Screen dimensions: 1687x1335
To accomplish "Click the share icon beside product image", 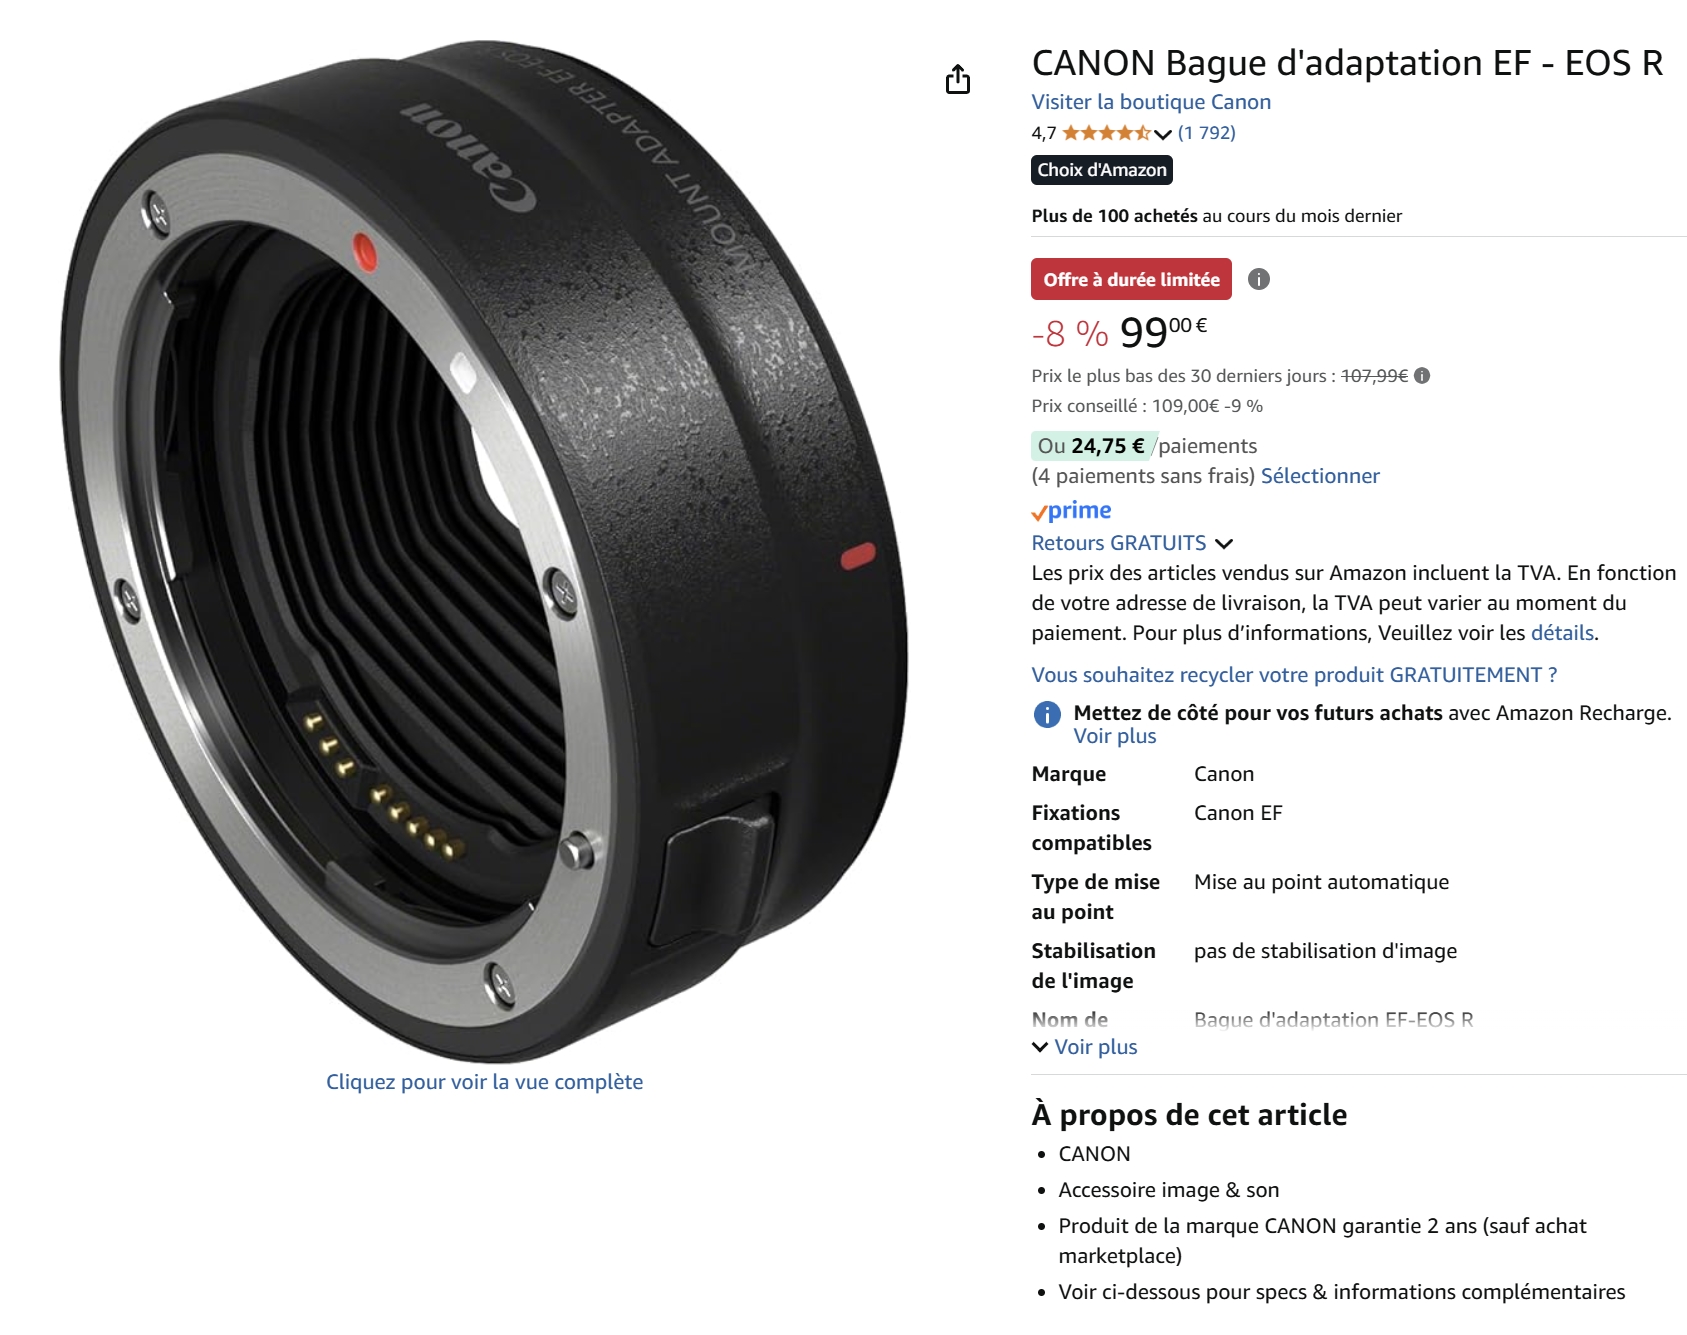I will click(x=958, y=79).
